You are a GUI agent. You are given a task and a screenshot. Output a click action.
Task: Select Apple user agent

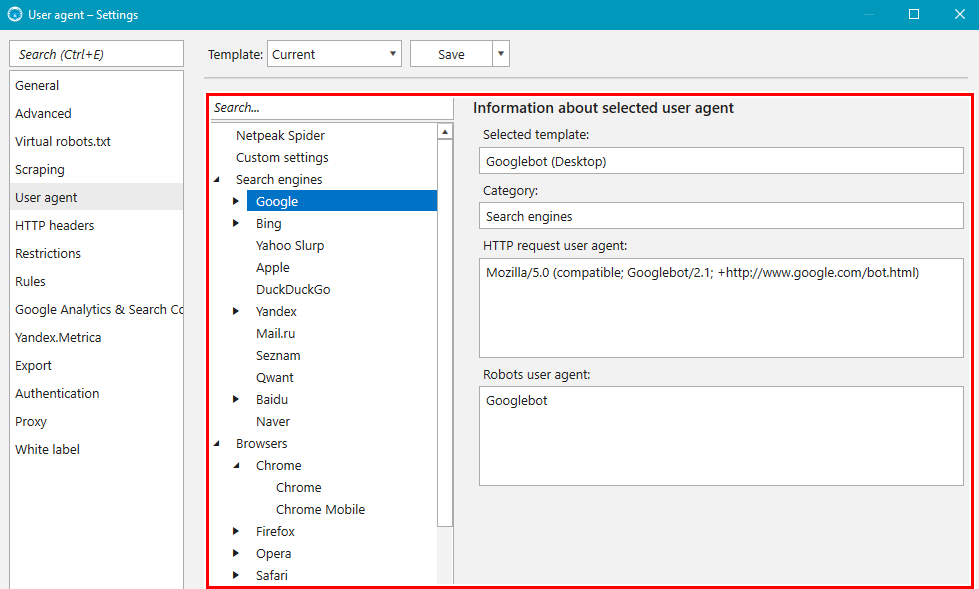(273, 267)
